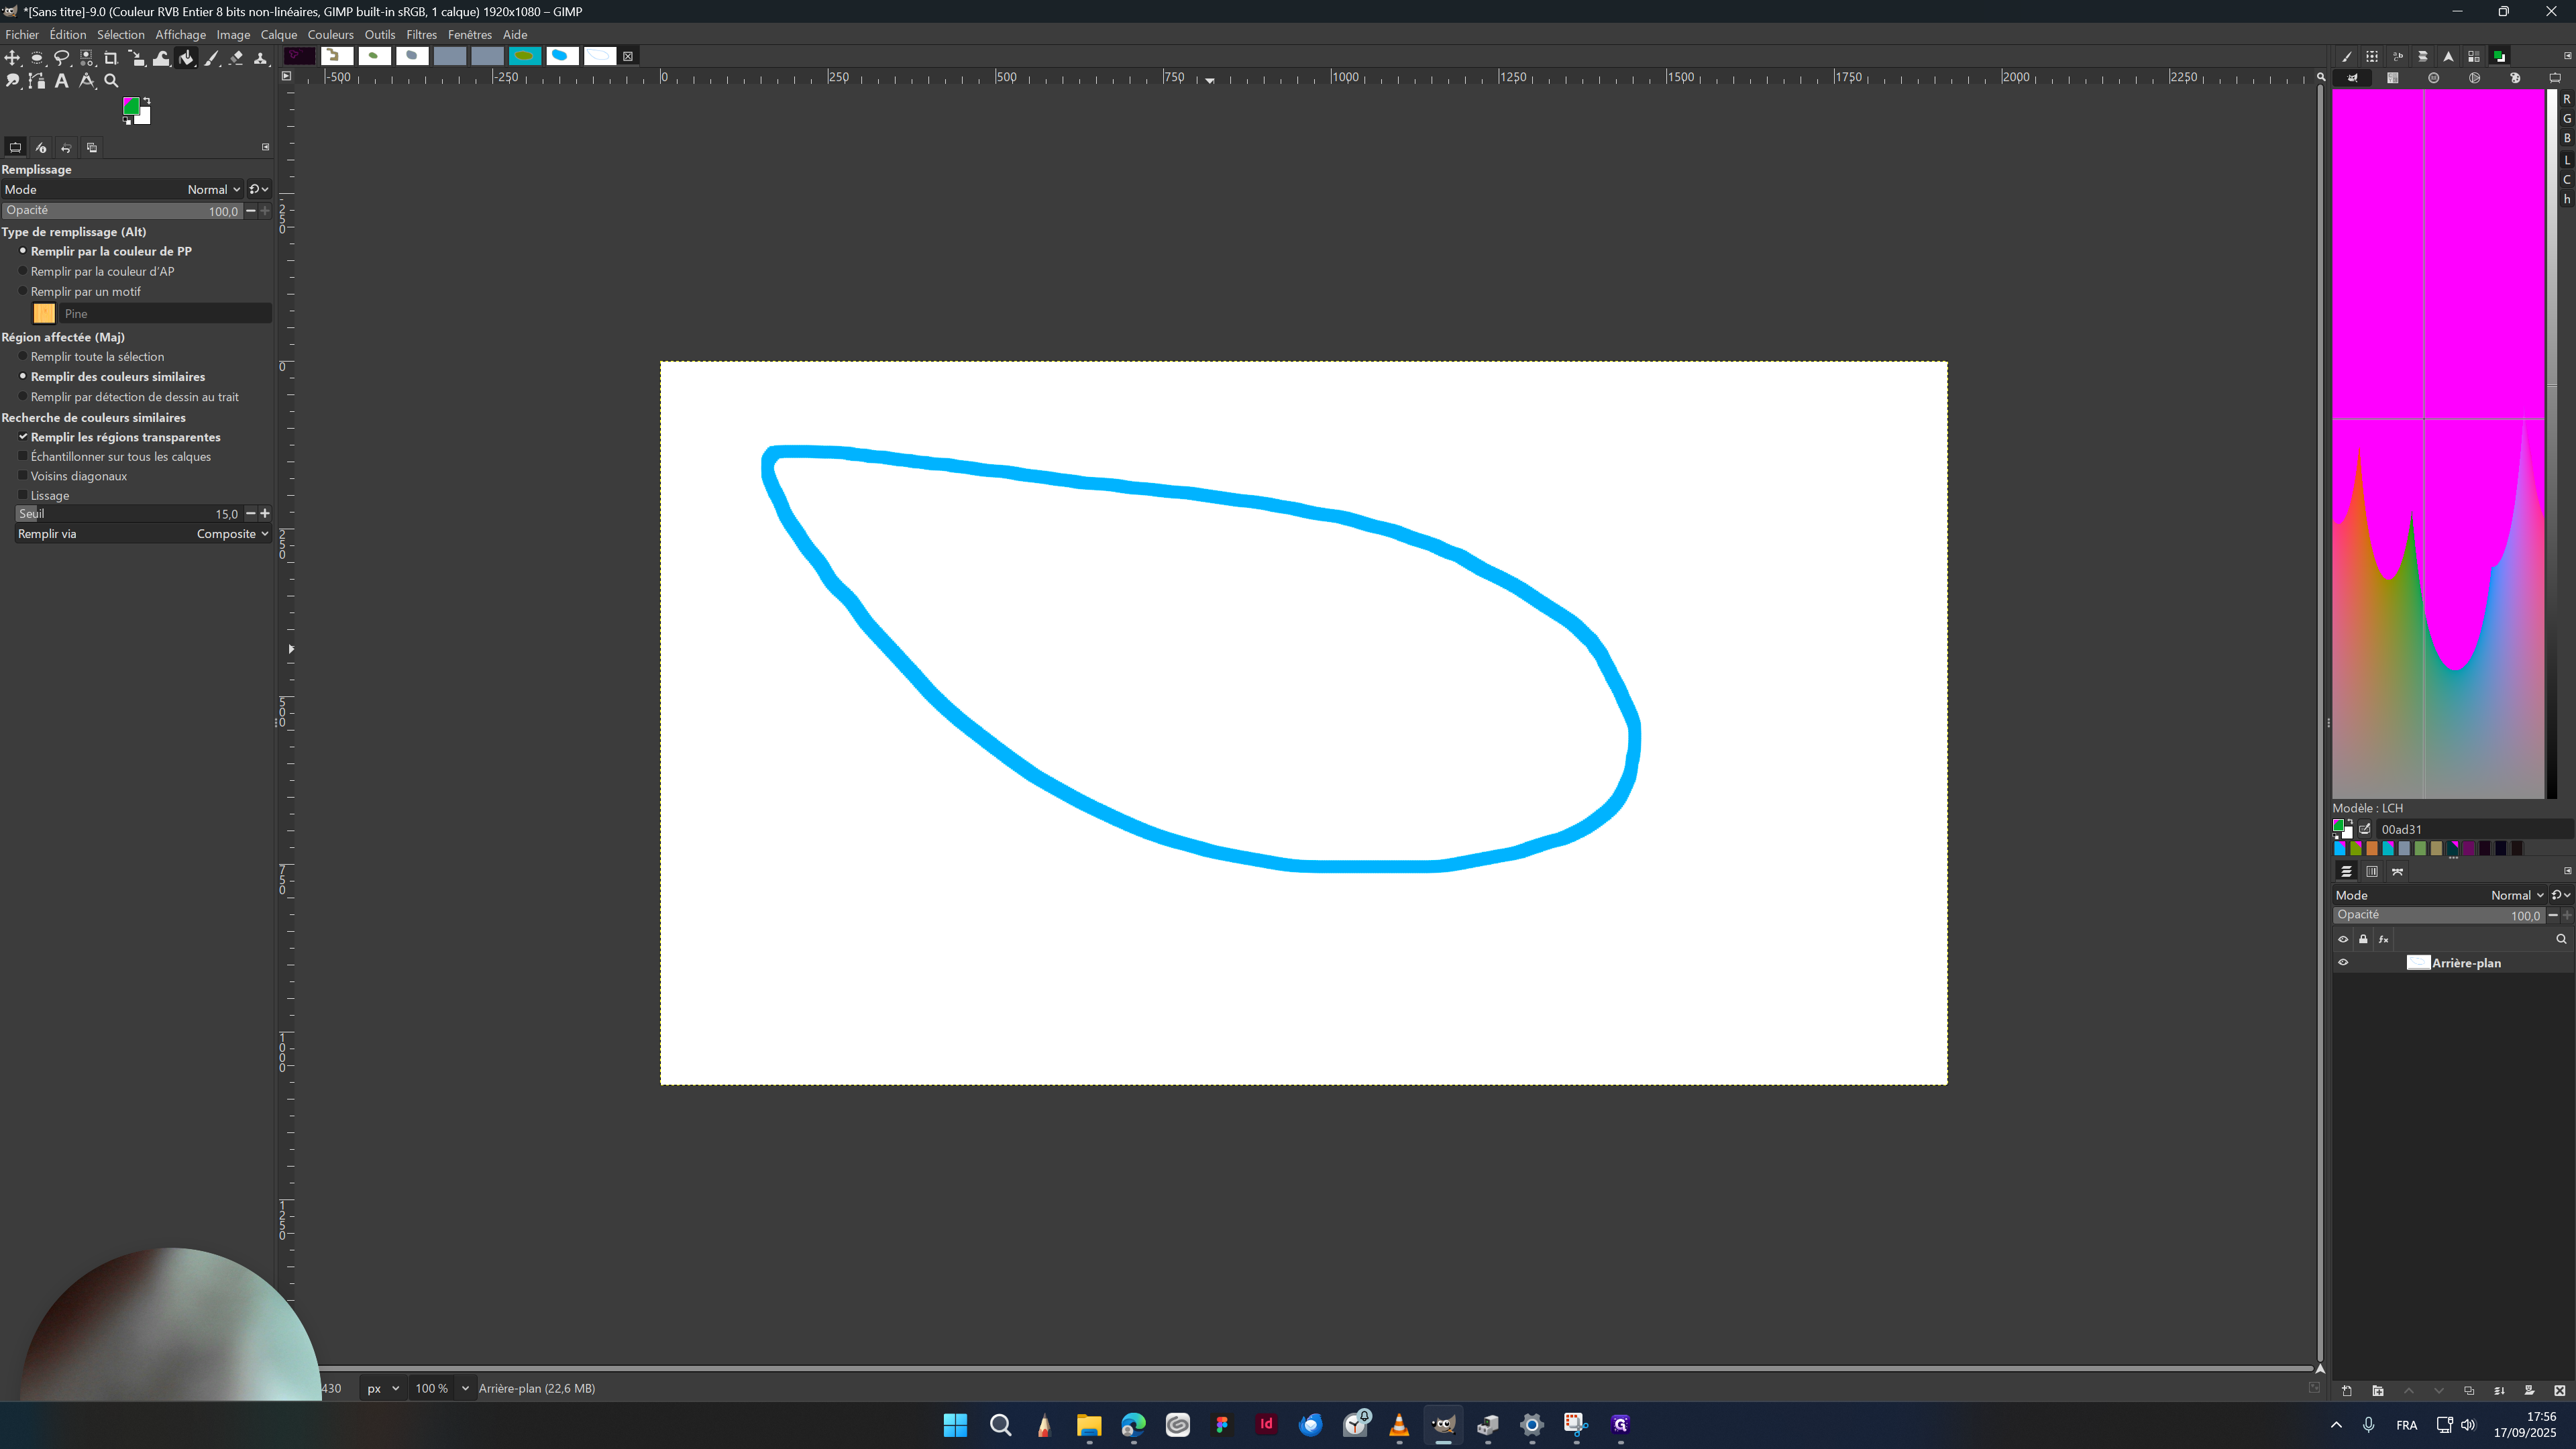Select the Paintbrush tool
The width and height of the screenshot is (2576, 1449).
pos(212,58)
